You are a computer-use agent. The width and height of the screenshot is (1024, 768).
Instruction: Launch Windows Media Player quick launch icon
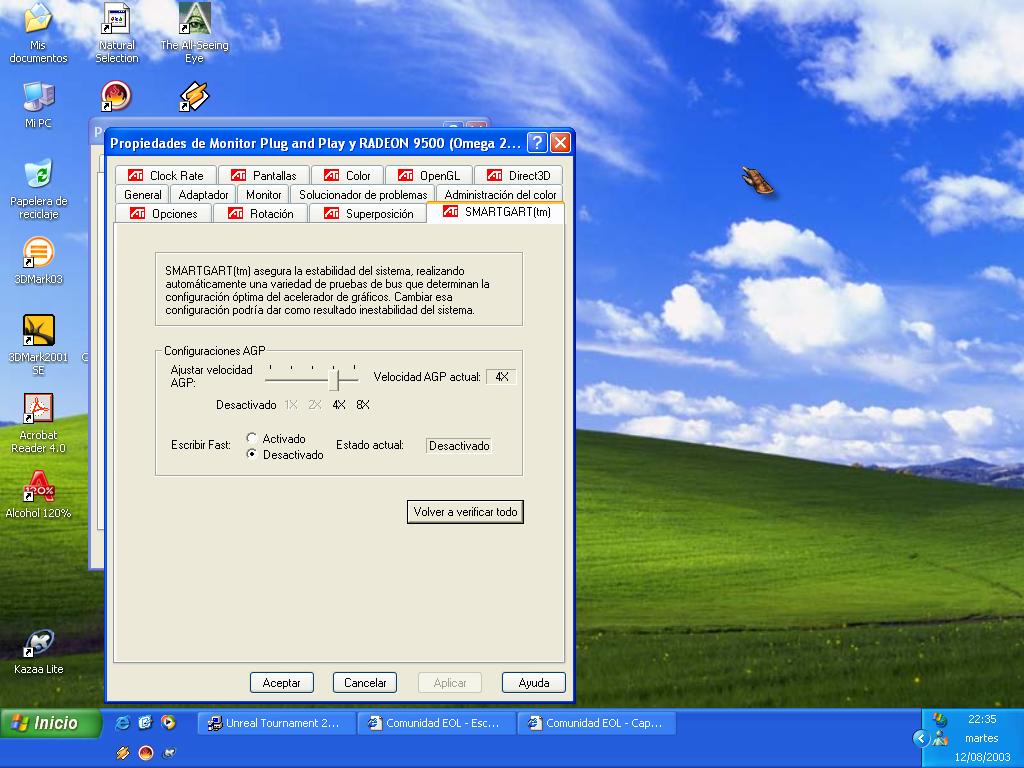tap(168, 722)
